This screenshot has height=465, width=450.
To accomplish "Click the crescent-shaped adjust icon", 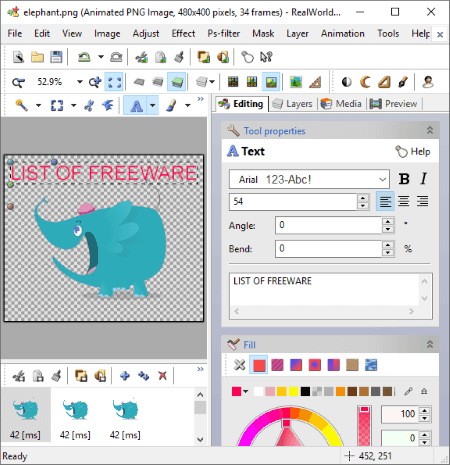I will [x=366, y=82].
